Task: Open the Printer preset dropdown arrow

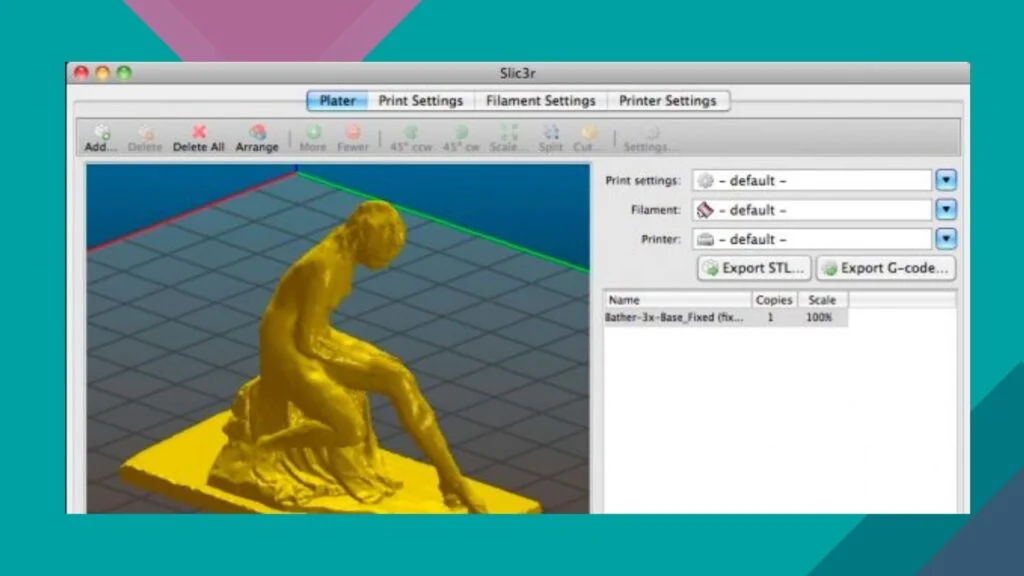Action: click(946, 238)
